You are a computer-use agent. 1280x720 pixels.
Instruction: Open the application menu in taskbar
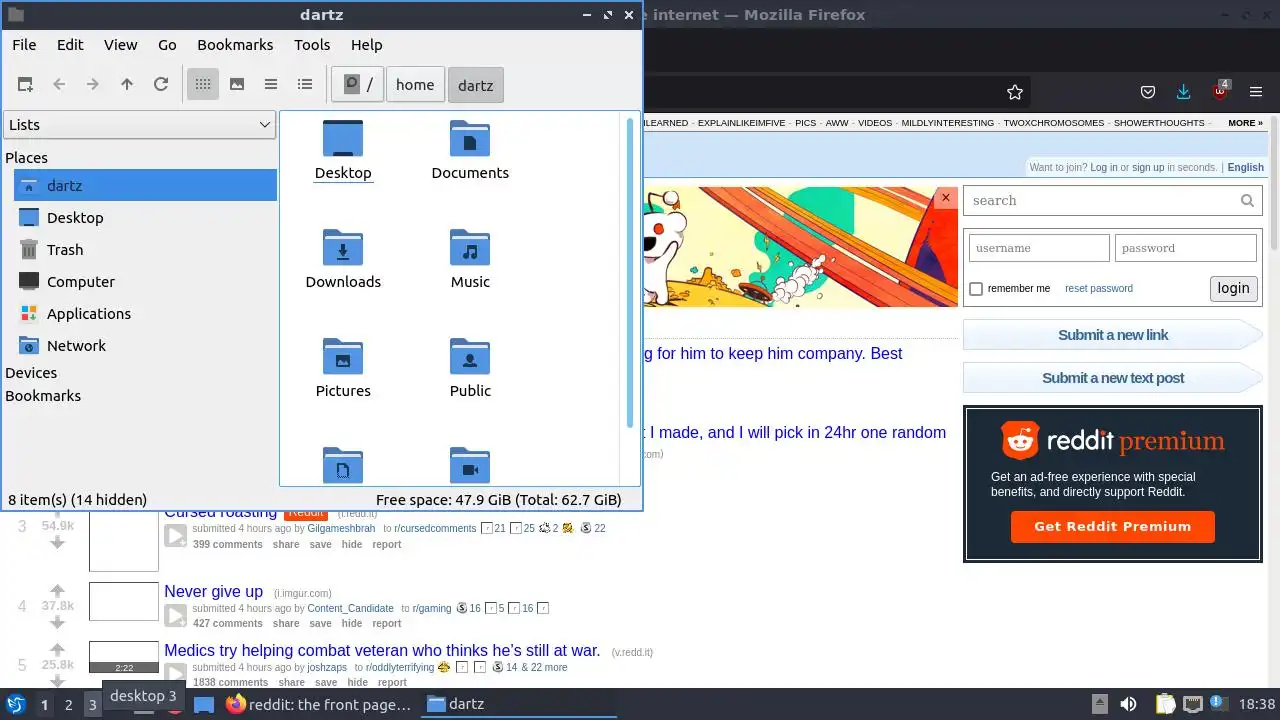point(15,704)
